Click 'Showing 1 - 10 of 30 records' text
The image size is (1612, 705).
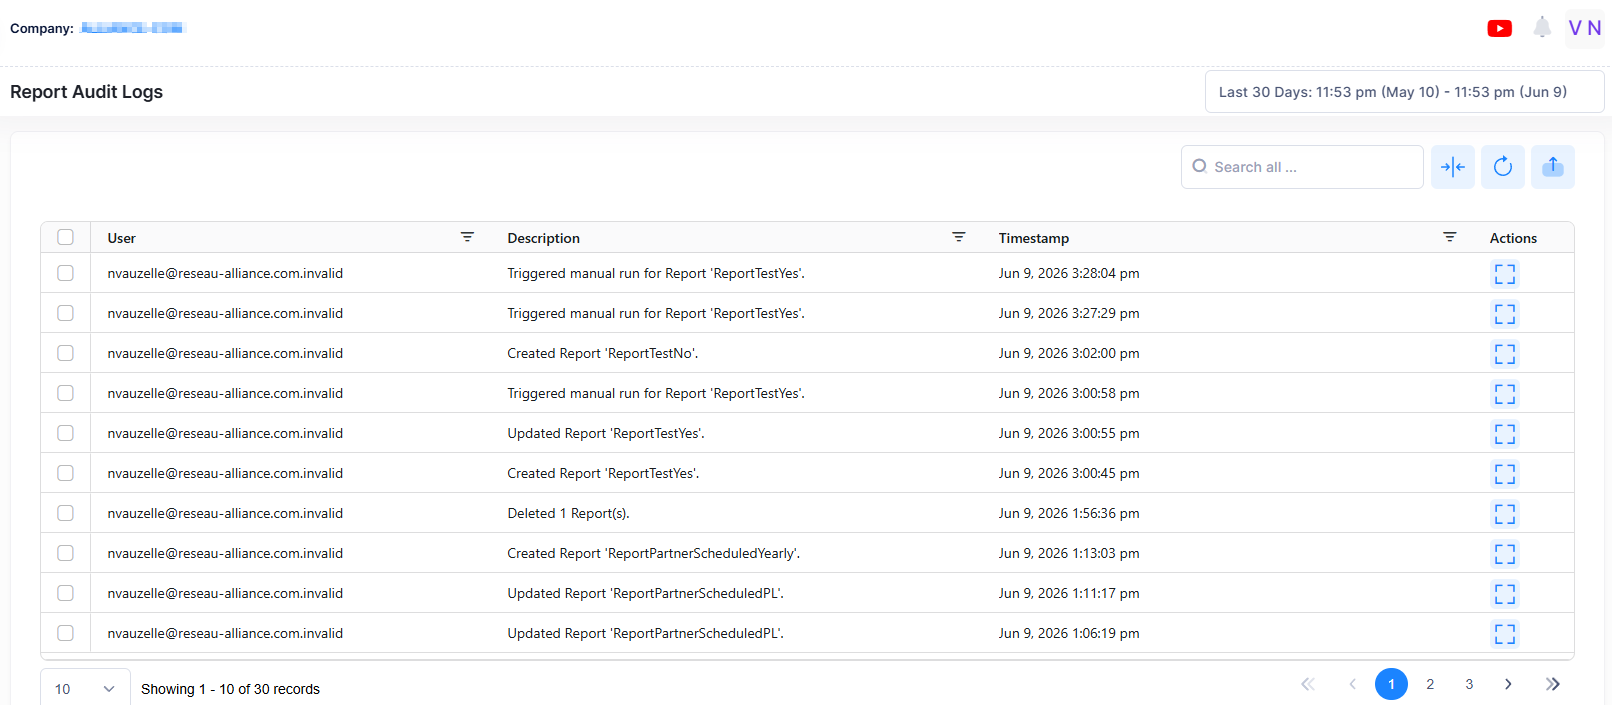(230, 689)
